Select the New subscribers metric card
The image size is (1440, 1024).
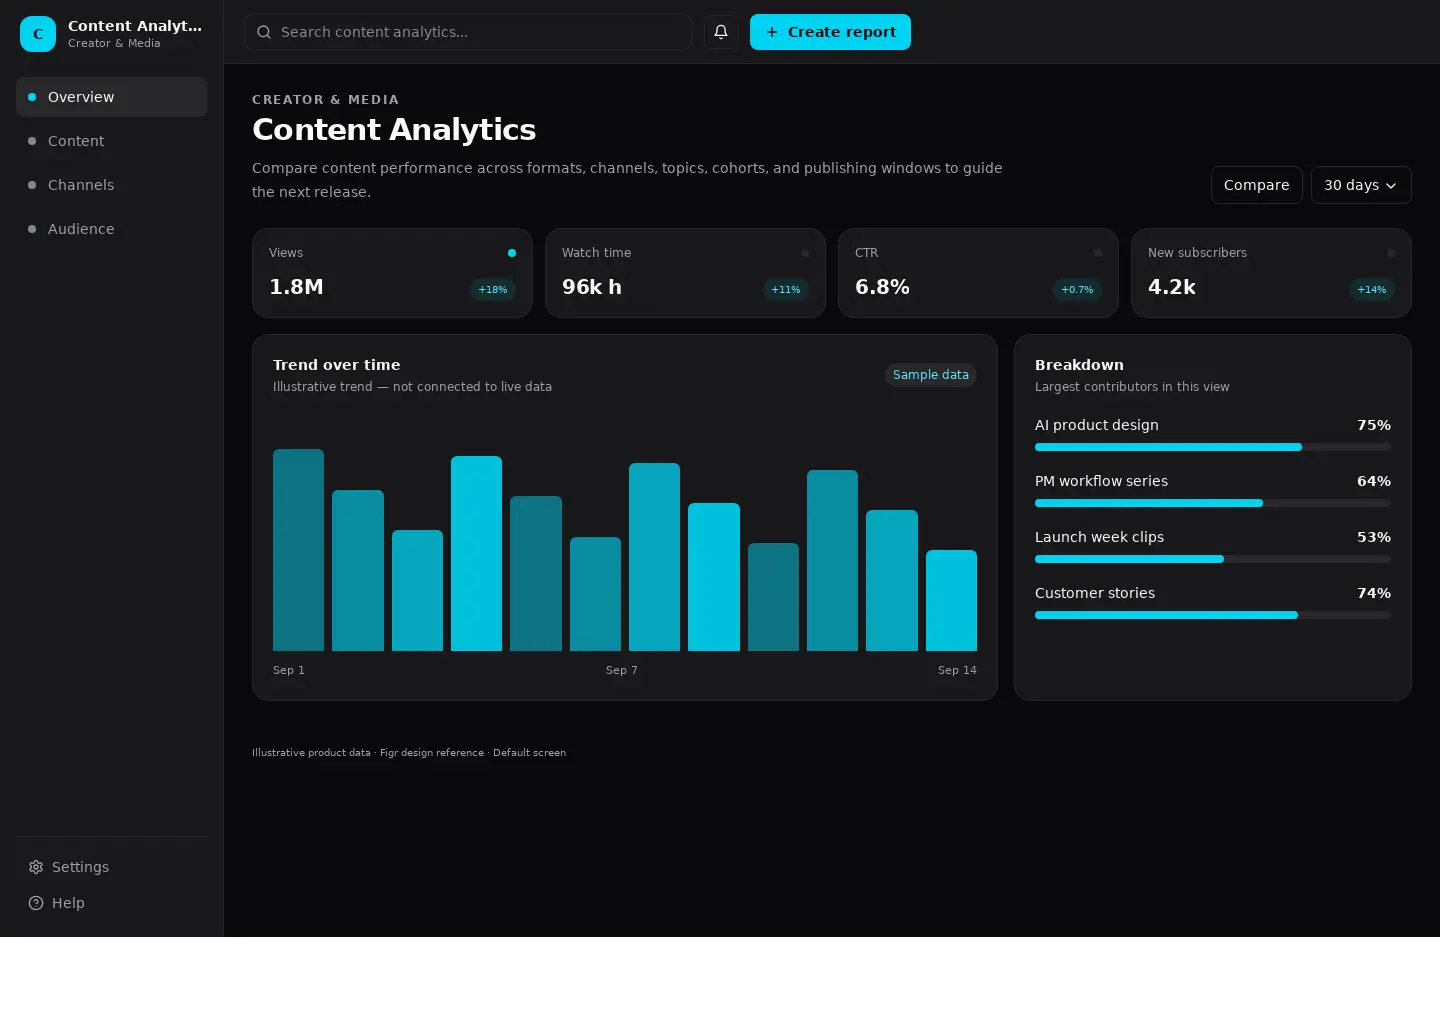tap(1271, 273)
